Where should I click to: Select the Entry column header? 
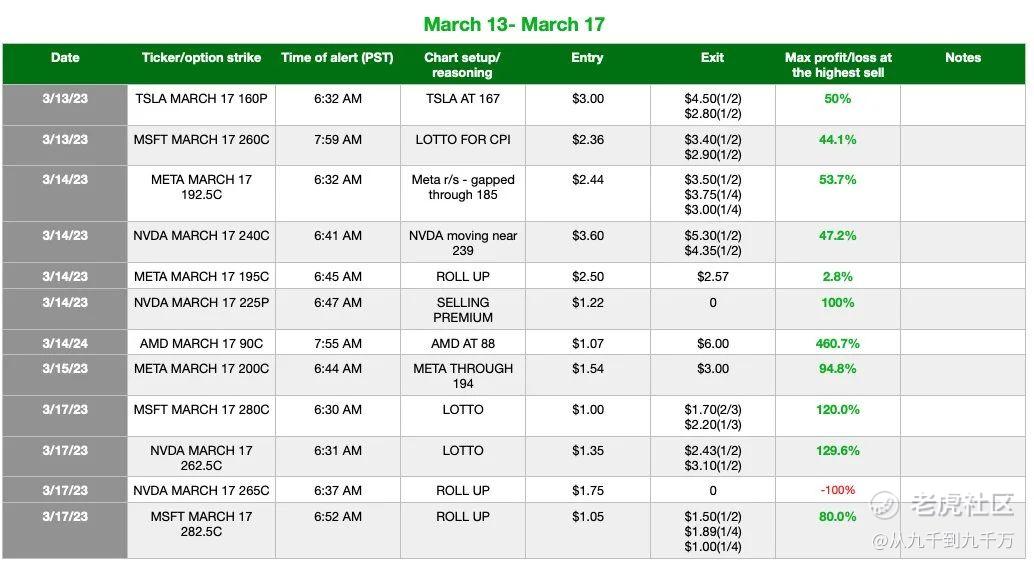pyautogui.click(x=587, y=58)
